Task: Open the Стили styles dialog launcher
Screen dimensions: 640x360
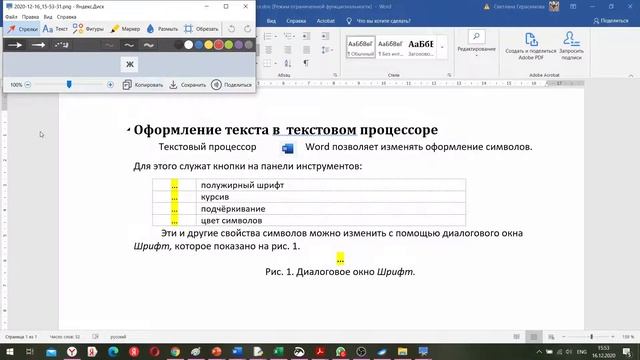Action: coord(449,75)
